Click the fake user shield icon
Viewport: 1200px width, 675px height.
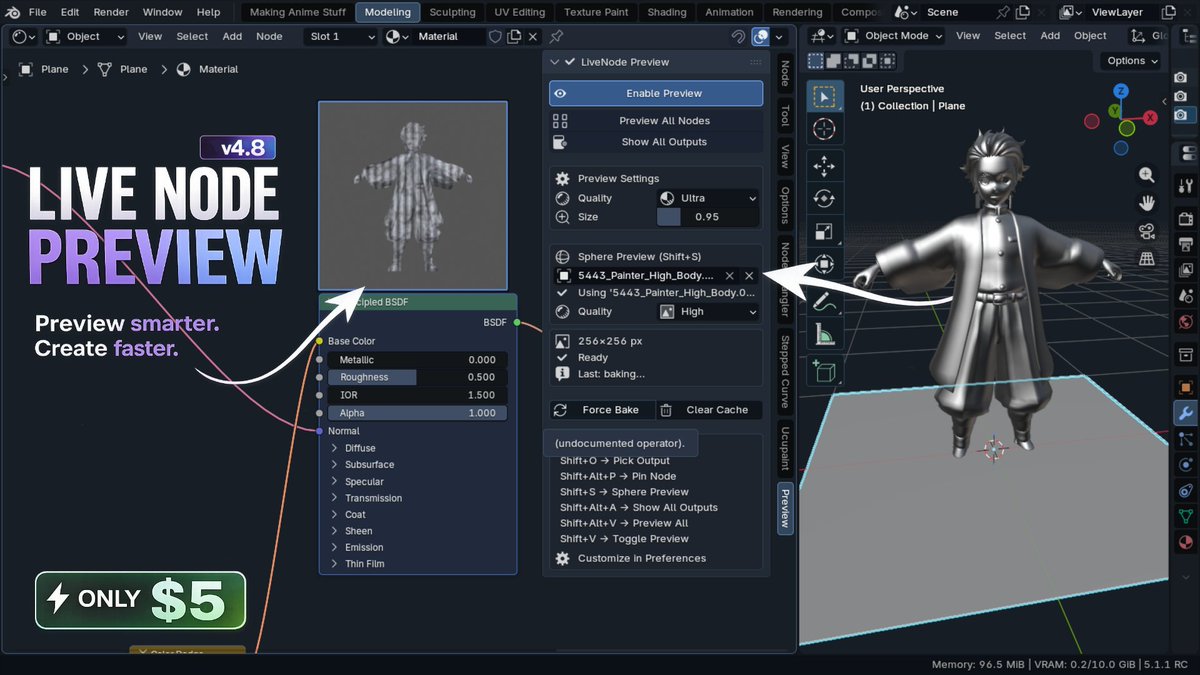pyautogui.click(x=495, y=36)
